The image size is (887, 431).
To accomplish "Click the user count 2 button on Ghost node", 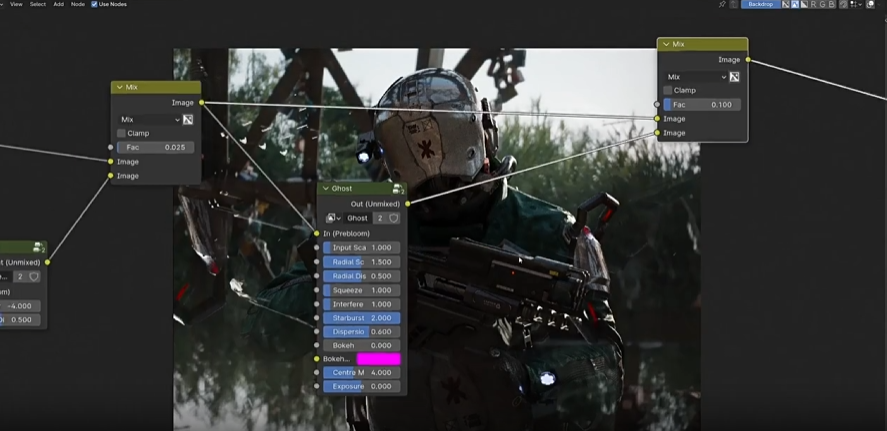I will [379, 218].
